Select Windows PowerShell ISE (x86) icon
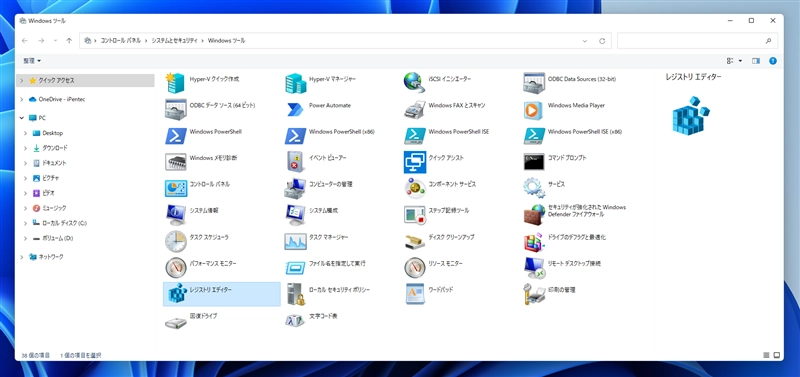800x377 pixels. 534,136
